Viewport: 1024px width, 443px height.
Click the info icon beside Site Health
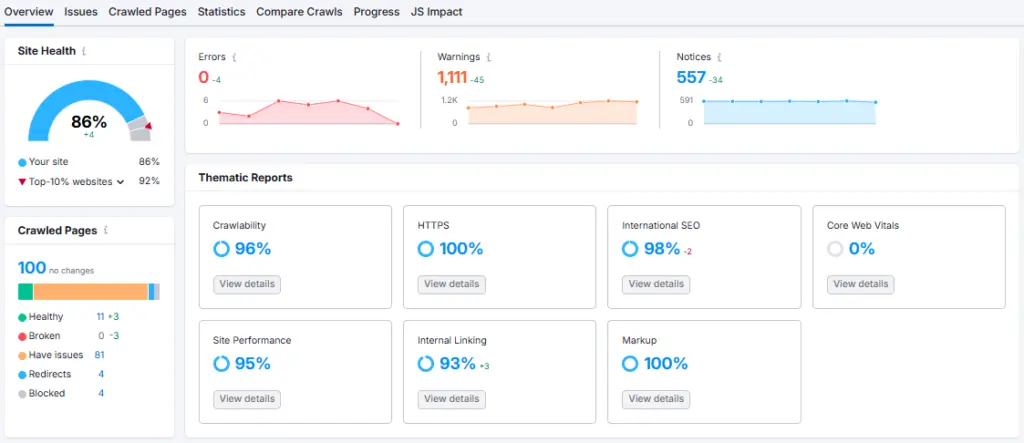coord(84,51)
